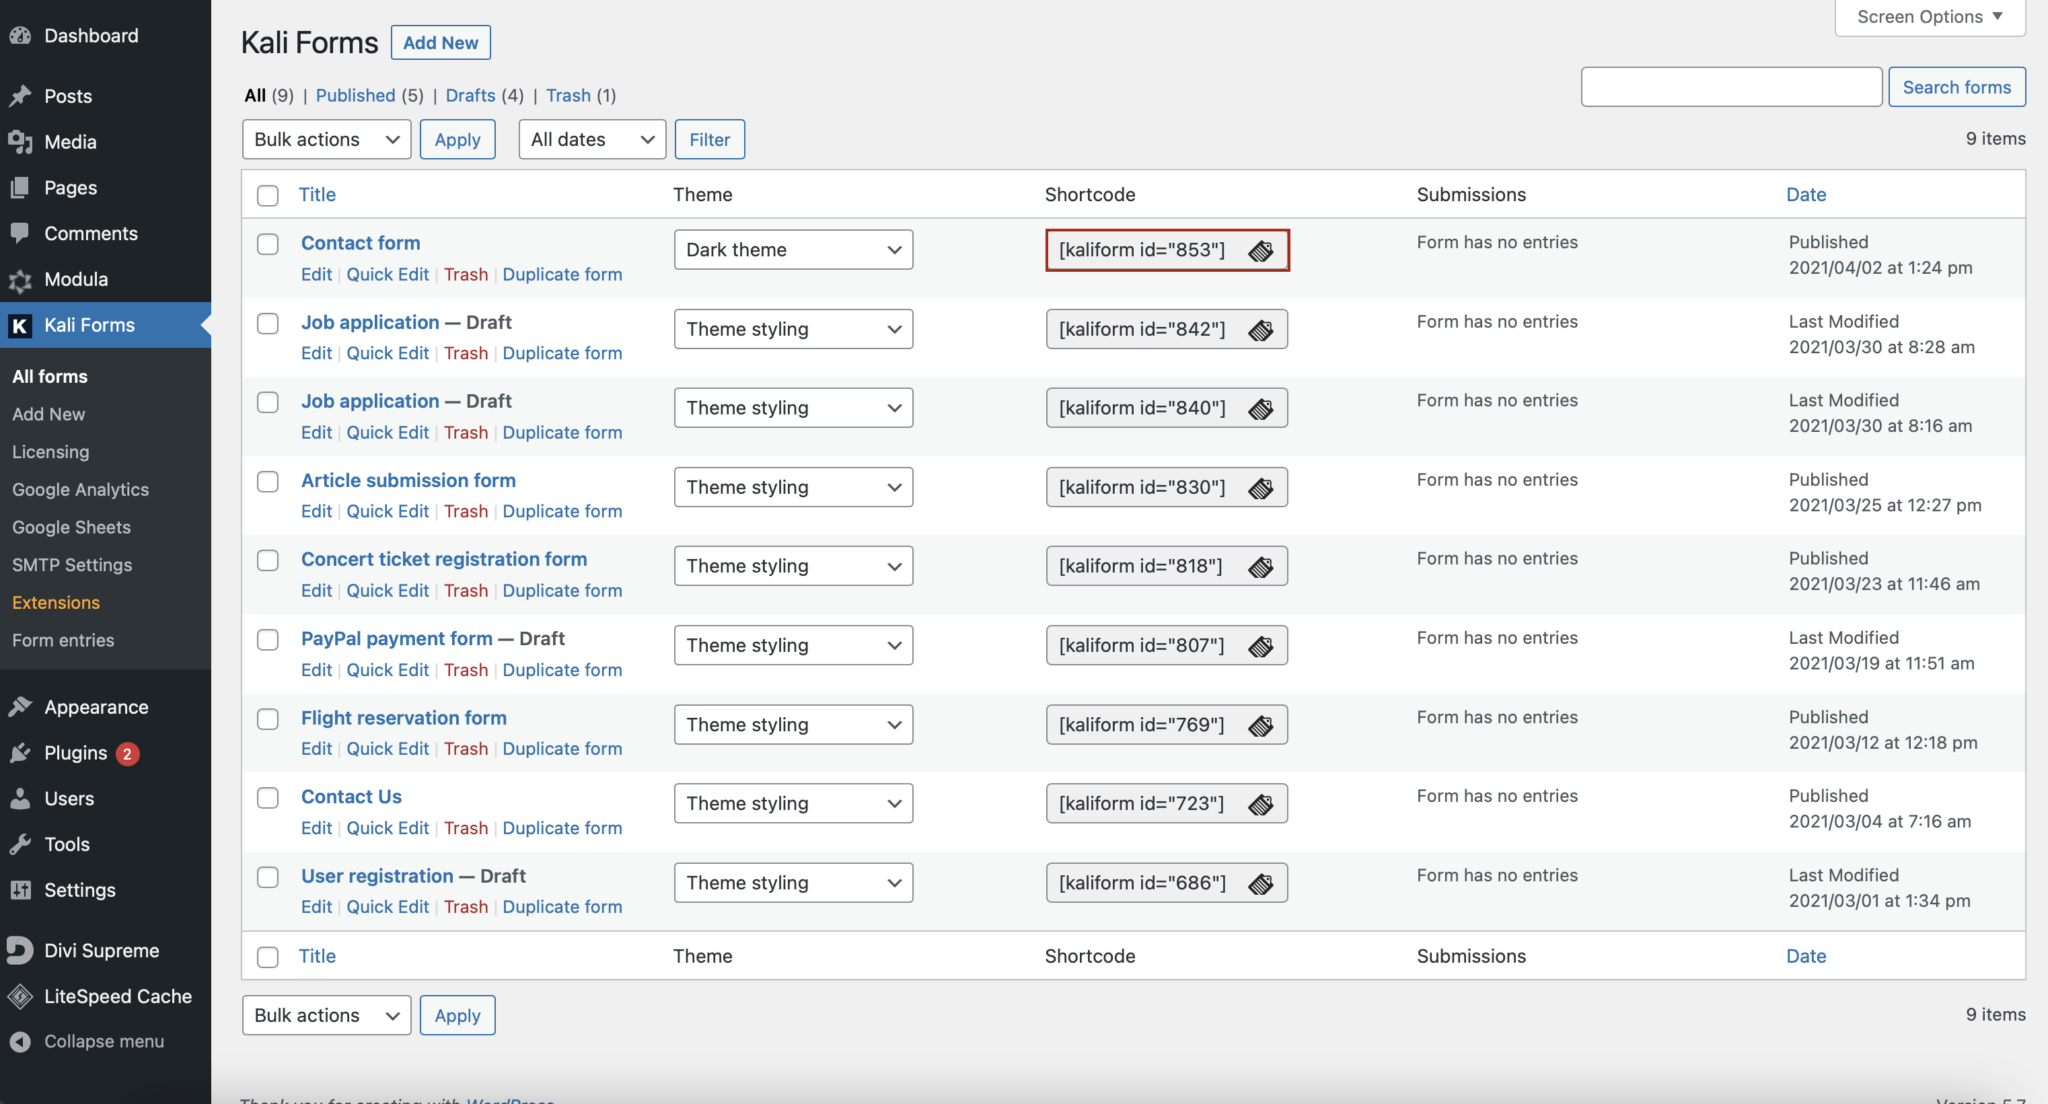Click the Pages icon in sidebar

(x=20, y=188)
